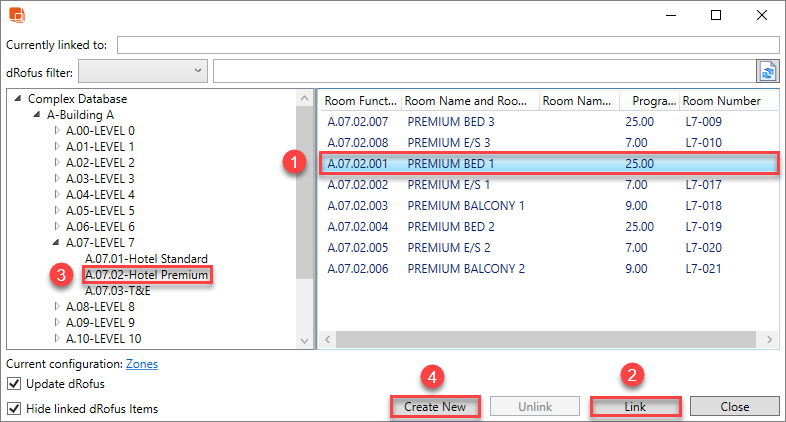Open the Zones configuration link
This screenshot has width=786, height=422.
[x=141, y=365]
